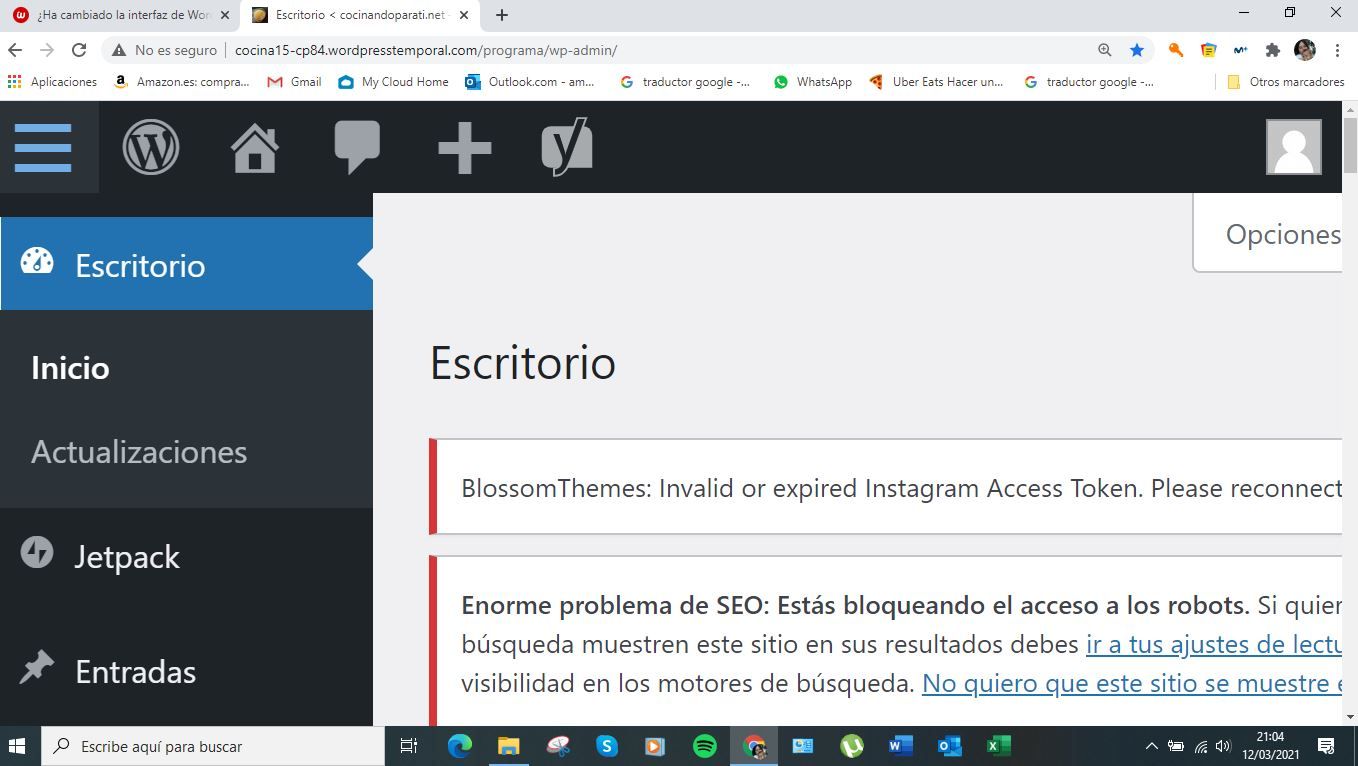Open the notification center icon
This screenshot has height=766, width=1358.
click(1327, 746)
